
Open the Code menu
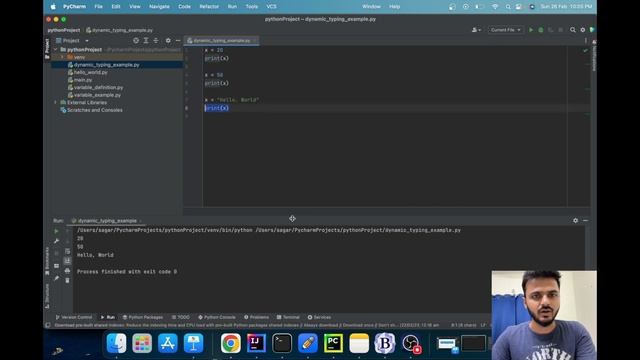(184, 7)
